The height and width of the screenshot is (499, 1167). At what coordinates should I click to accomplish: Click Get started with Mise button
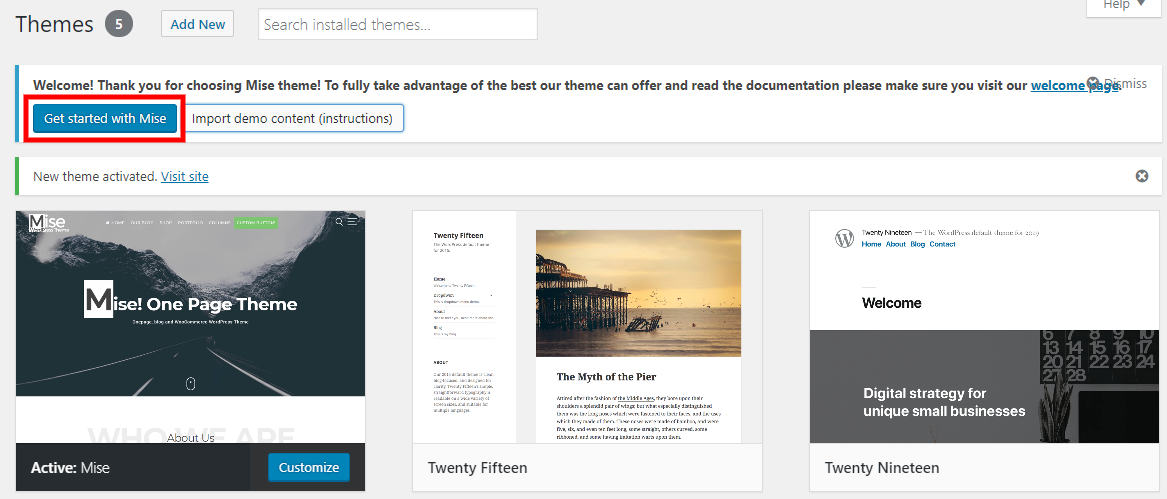click(105, 118)
